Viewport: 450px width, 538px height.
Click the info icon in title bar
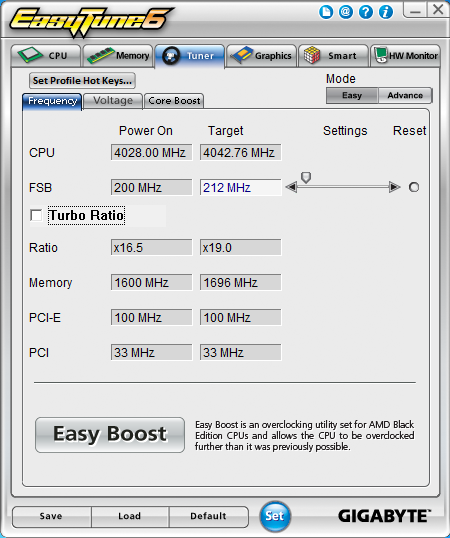click(x=386, y=12)
